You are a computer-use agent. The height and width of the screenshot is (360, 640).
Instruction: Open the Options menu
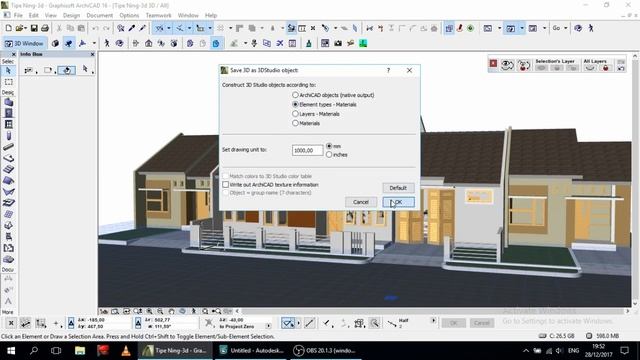(x=129, y=15)
